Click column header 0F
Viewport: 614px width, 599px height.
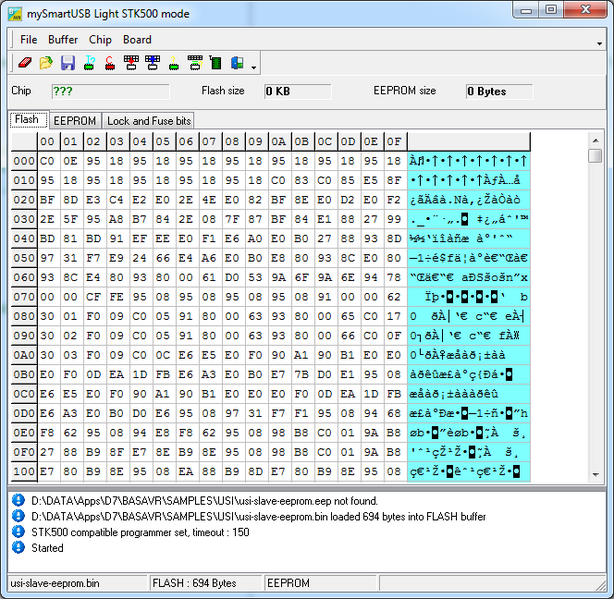394,141
